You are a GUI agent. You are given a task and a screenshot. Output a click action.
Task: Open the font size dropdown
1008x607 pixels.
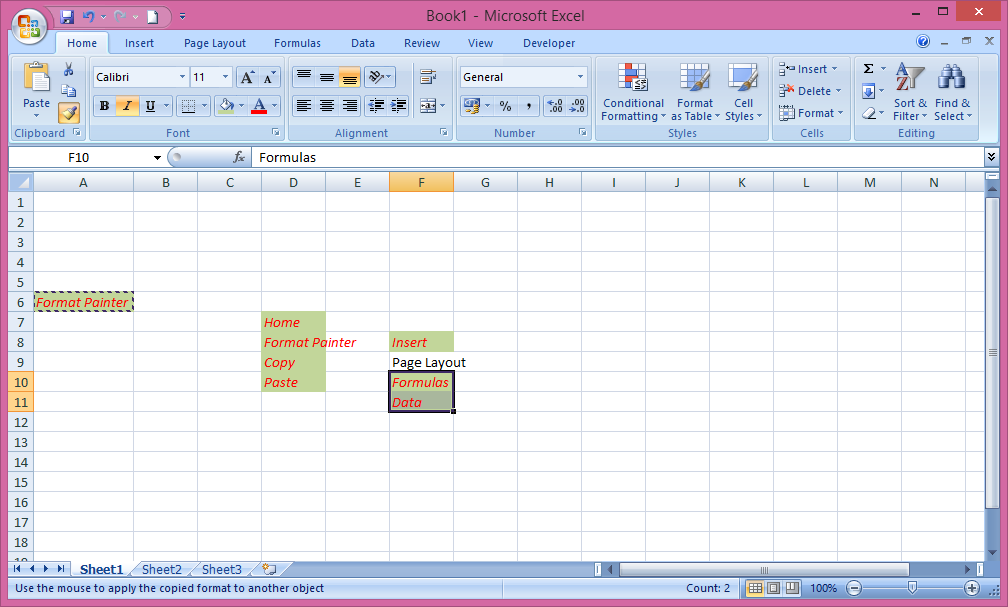[225, 77]
